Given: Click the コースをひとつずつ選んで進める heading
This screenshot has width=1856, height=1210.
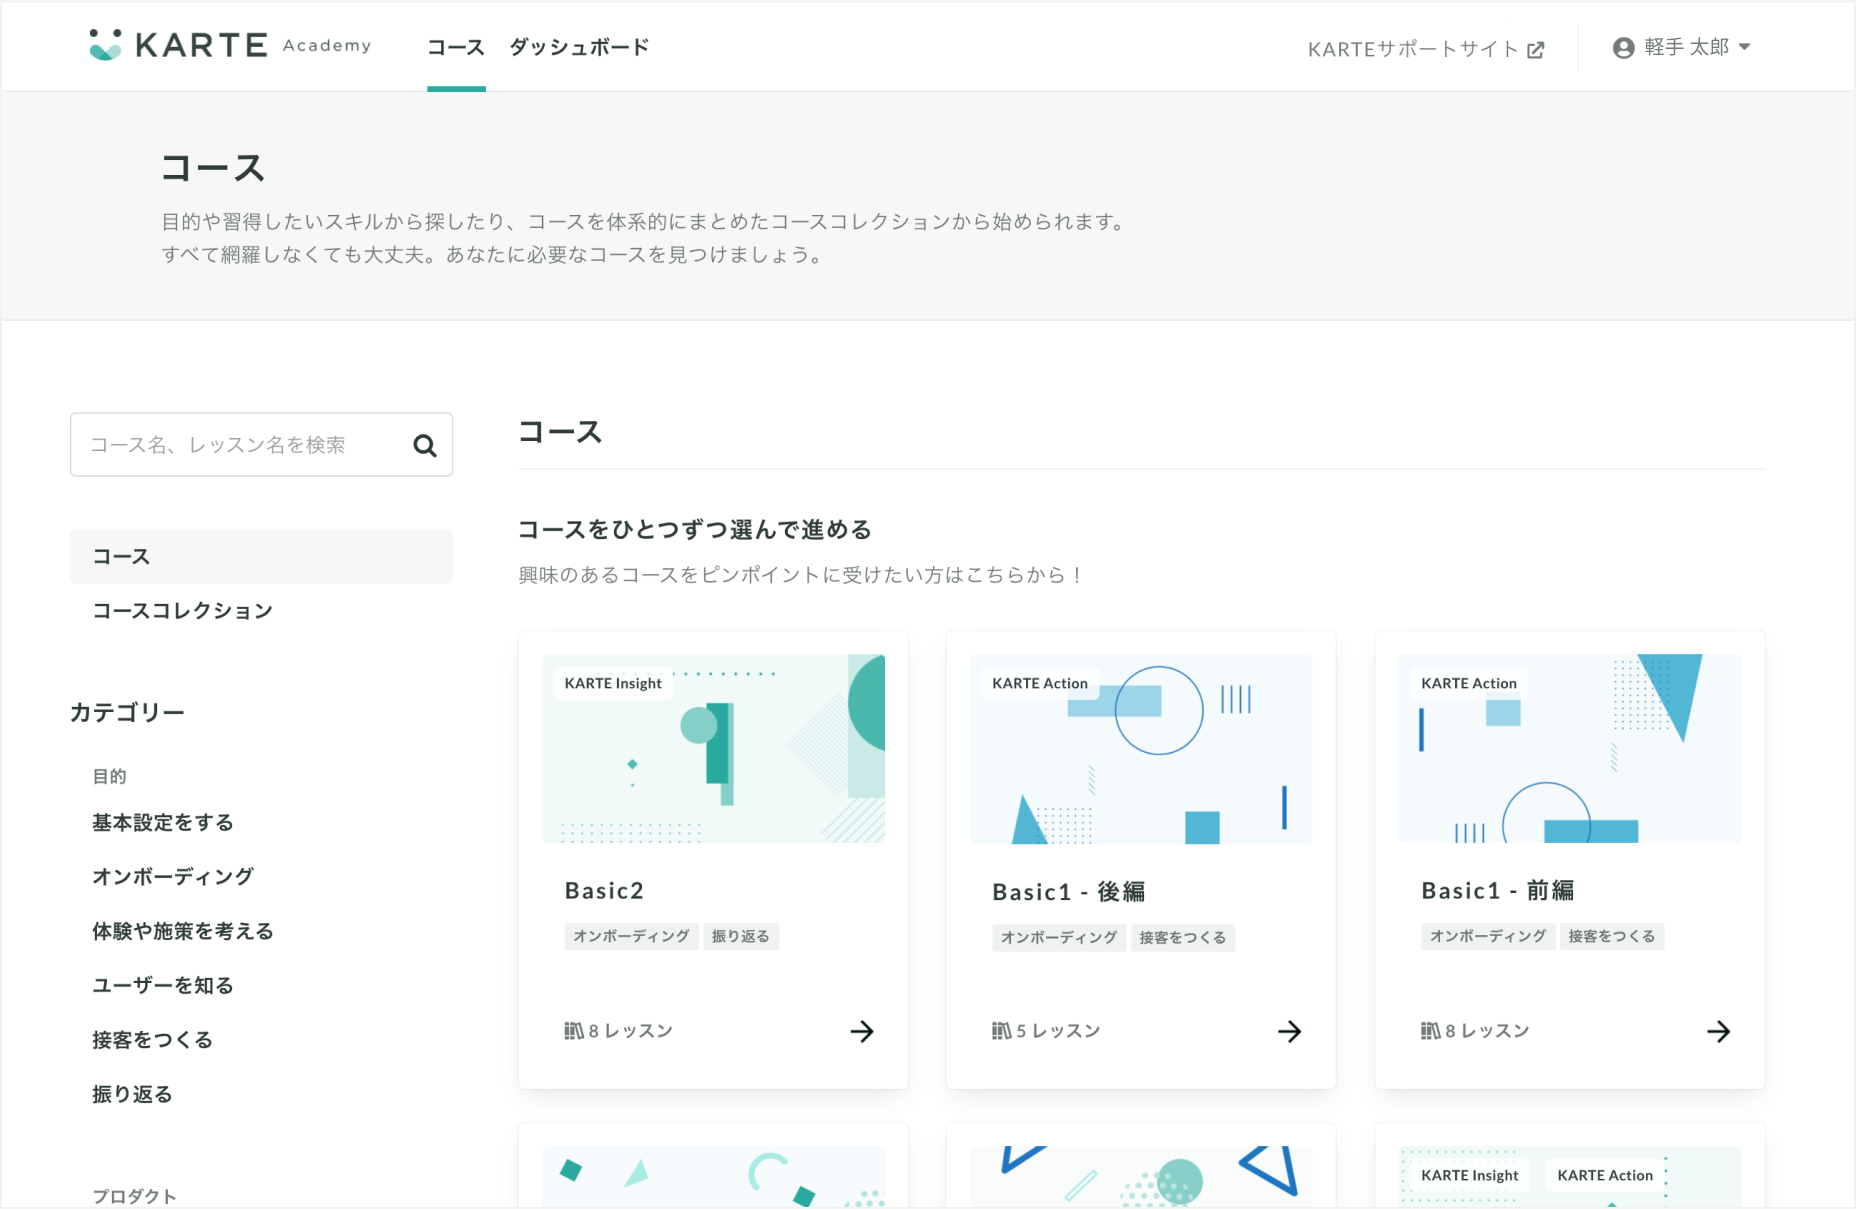Looking at the screenshot, I should [x=695, y=530].
